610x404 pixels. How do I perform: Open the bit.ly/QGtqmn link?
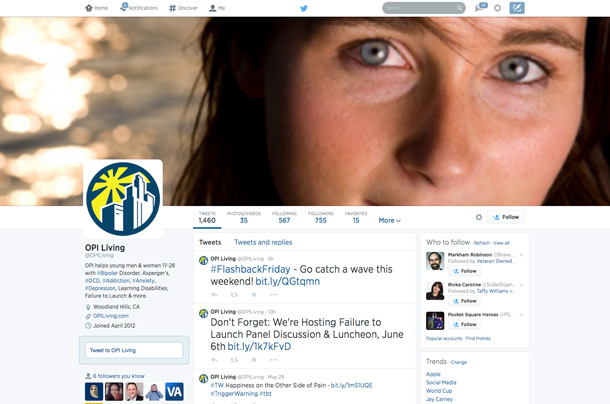(x=285, y=281)
